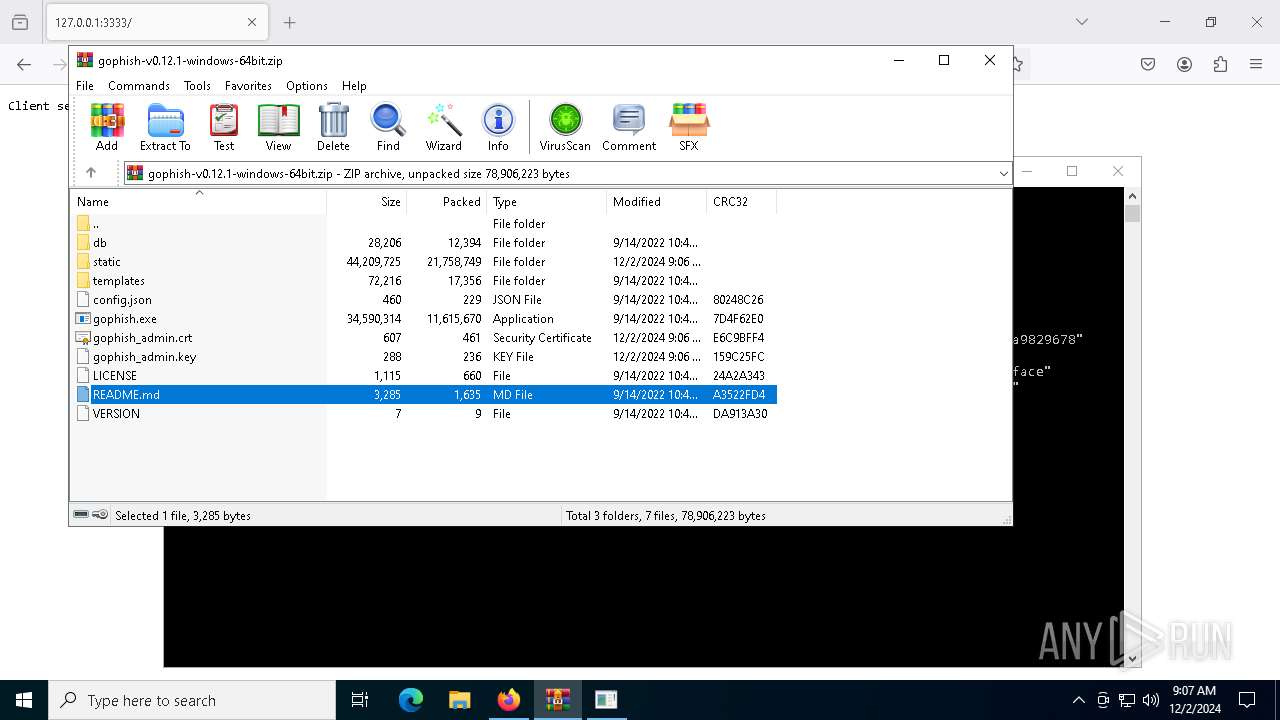Screen dimensions: 1280x720
Task: Sort by the Packed column header
Action: [x=447, y=202]
